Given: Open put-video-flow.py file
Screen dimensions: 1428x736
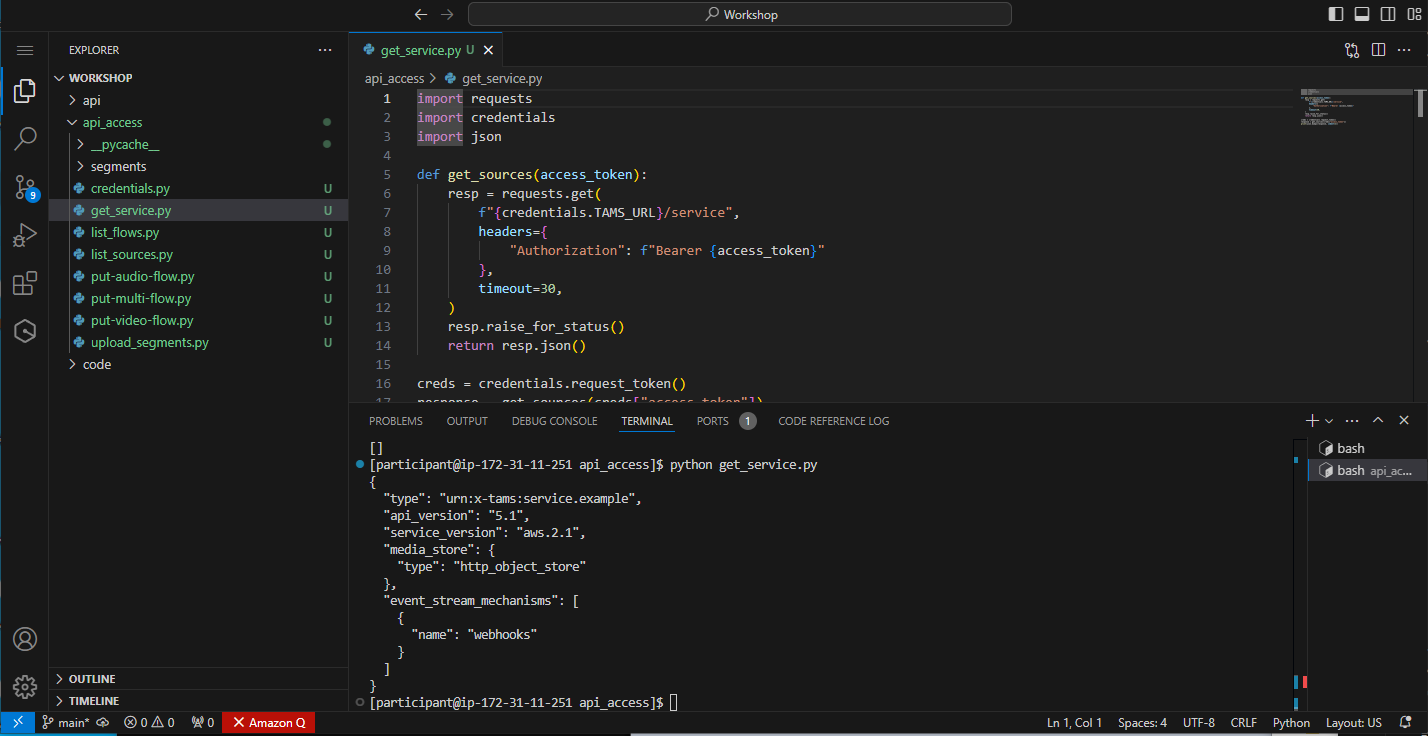Looking at the screenshot, I should click(198, 320).
